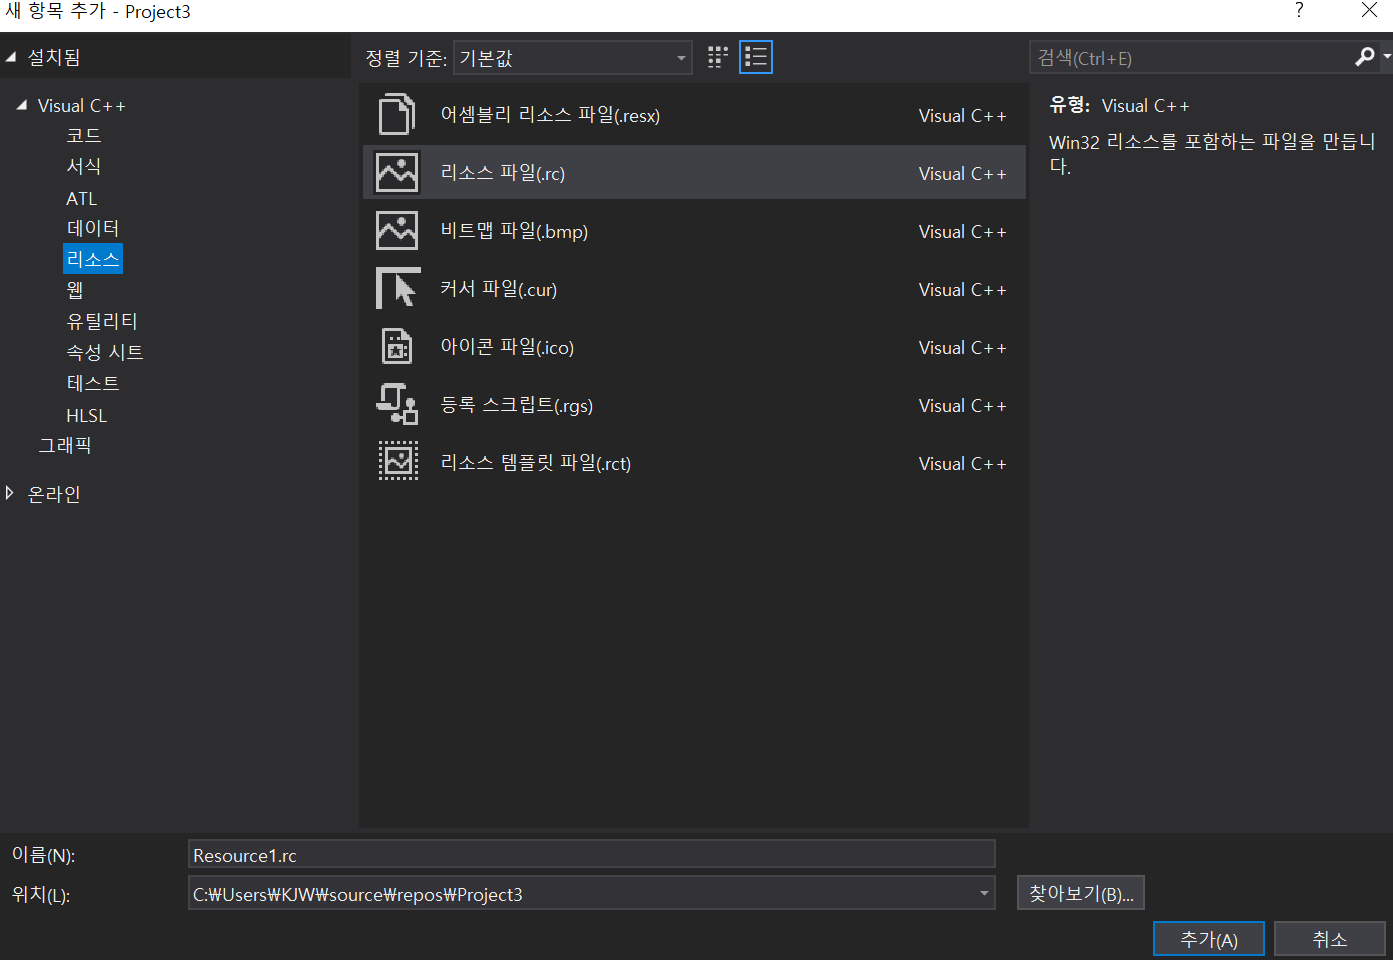
Task: Close the 새 항목 추가 dialog
Action: [1369, 10]
